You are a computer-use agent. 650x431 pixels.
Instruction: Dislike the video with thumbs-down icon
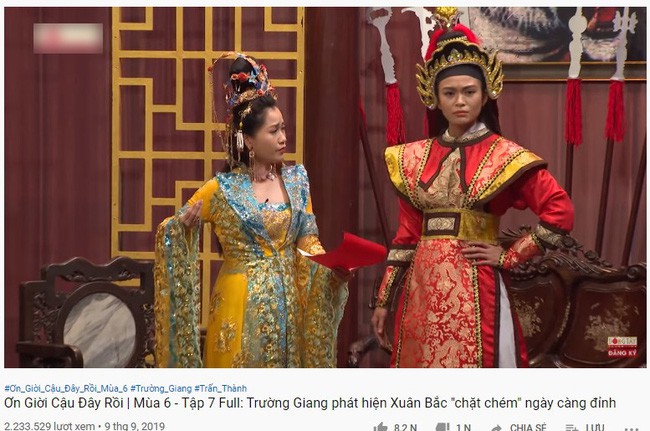443,428
